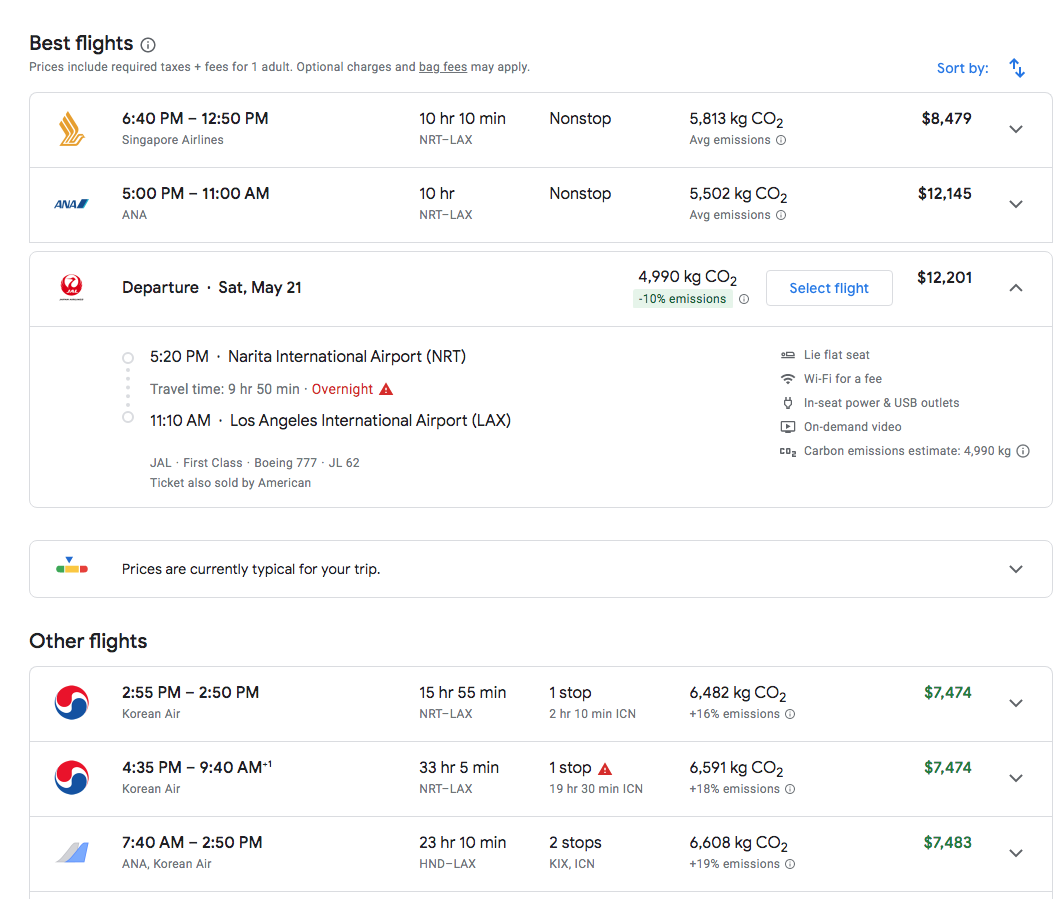Open the bag fees link
This screenshot has width=1058, height=899.
pos(442,67)
